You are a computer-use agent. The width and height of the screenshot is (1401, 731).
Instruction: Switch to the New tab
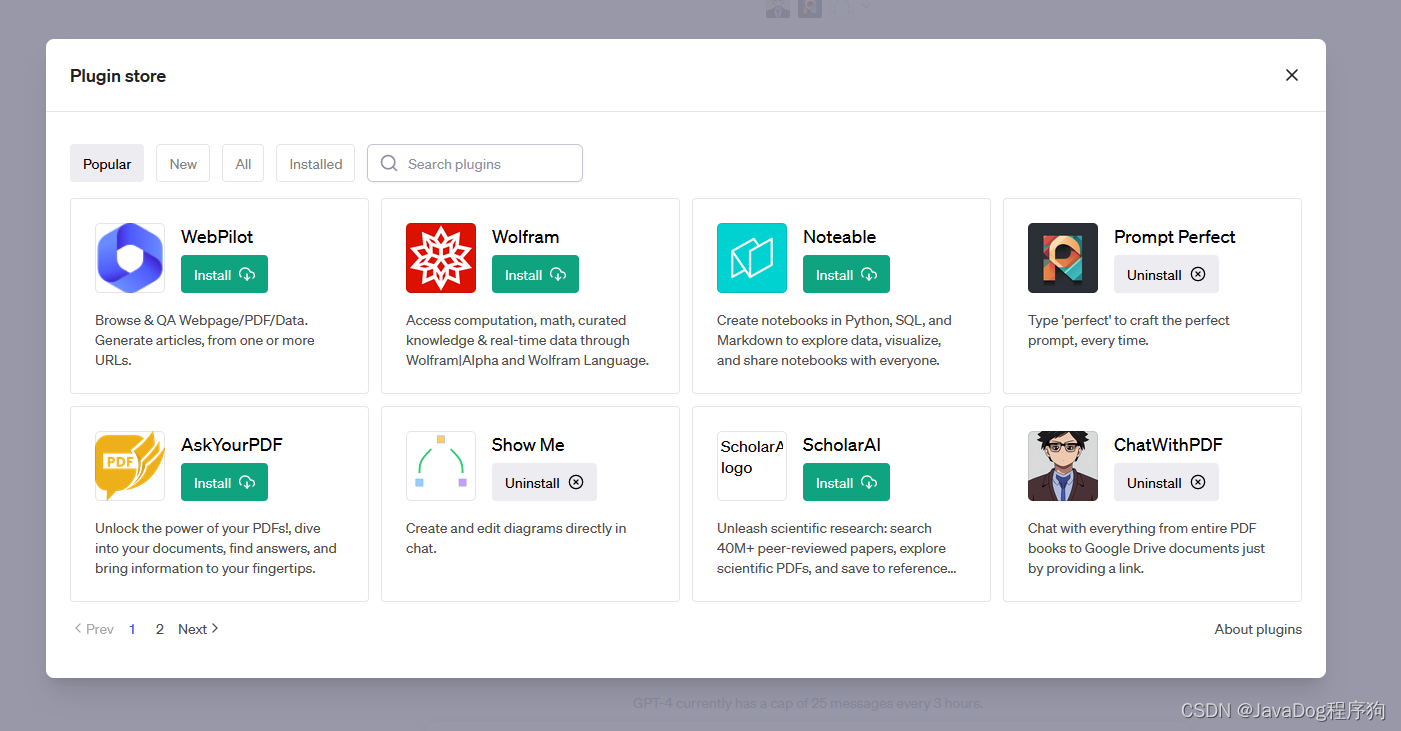pyautogui.click(x=183, y=163)
